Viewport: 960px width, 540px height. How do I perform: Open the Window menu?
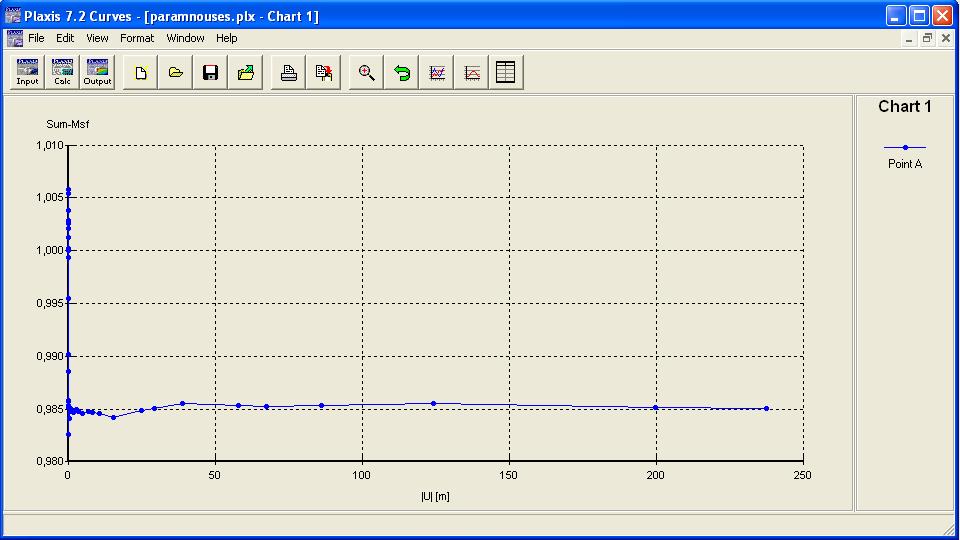click(185, 38)
